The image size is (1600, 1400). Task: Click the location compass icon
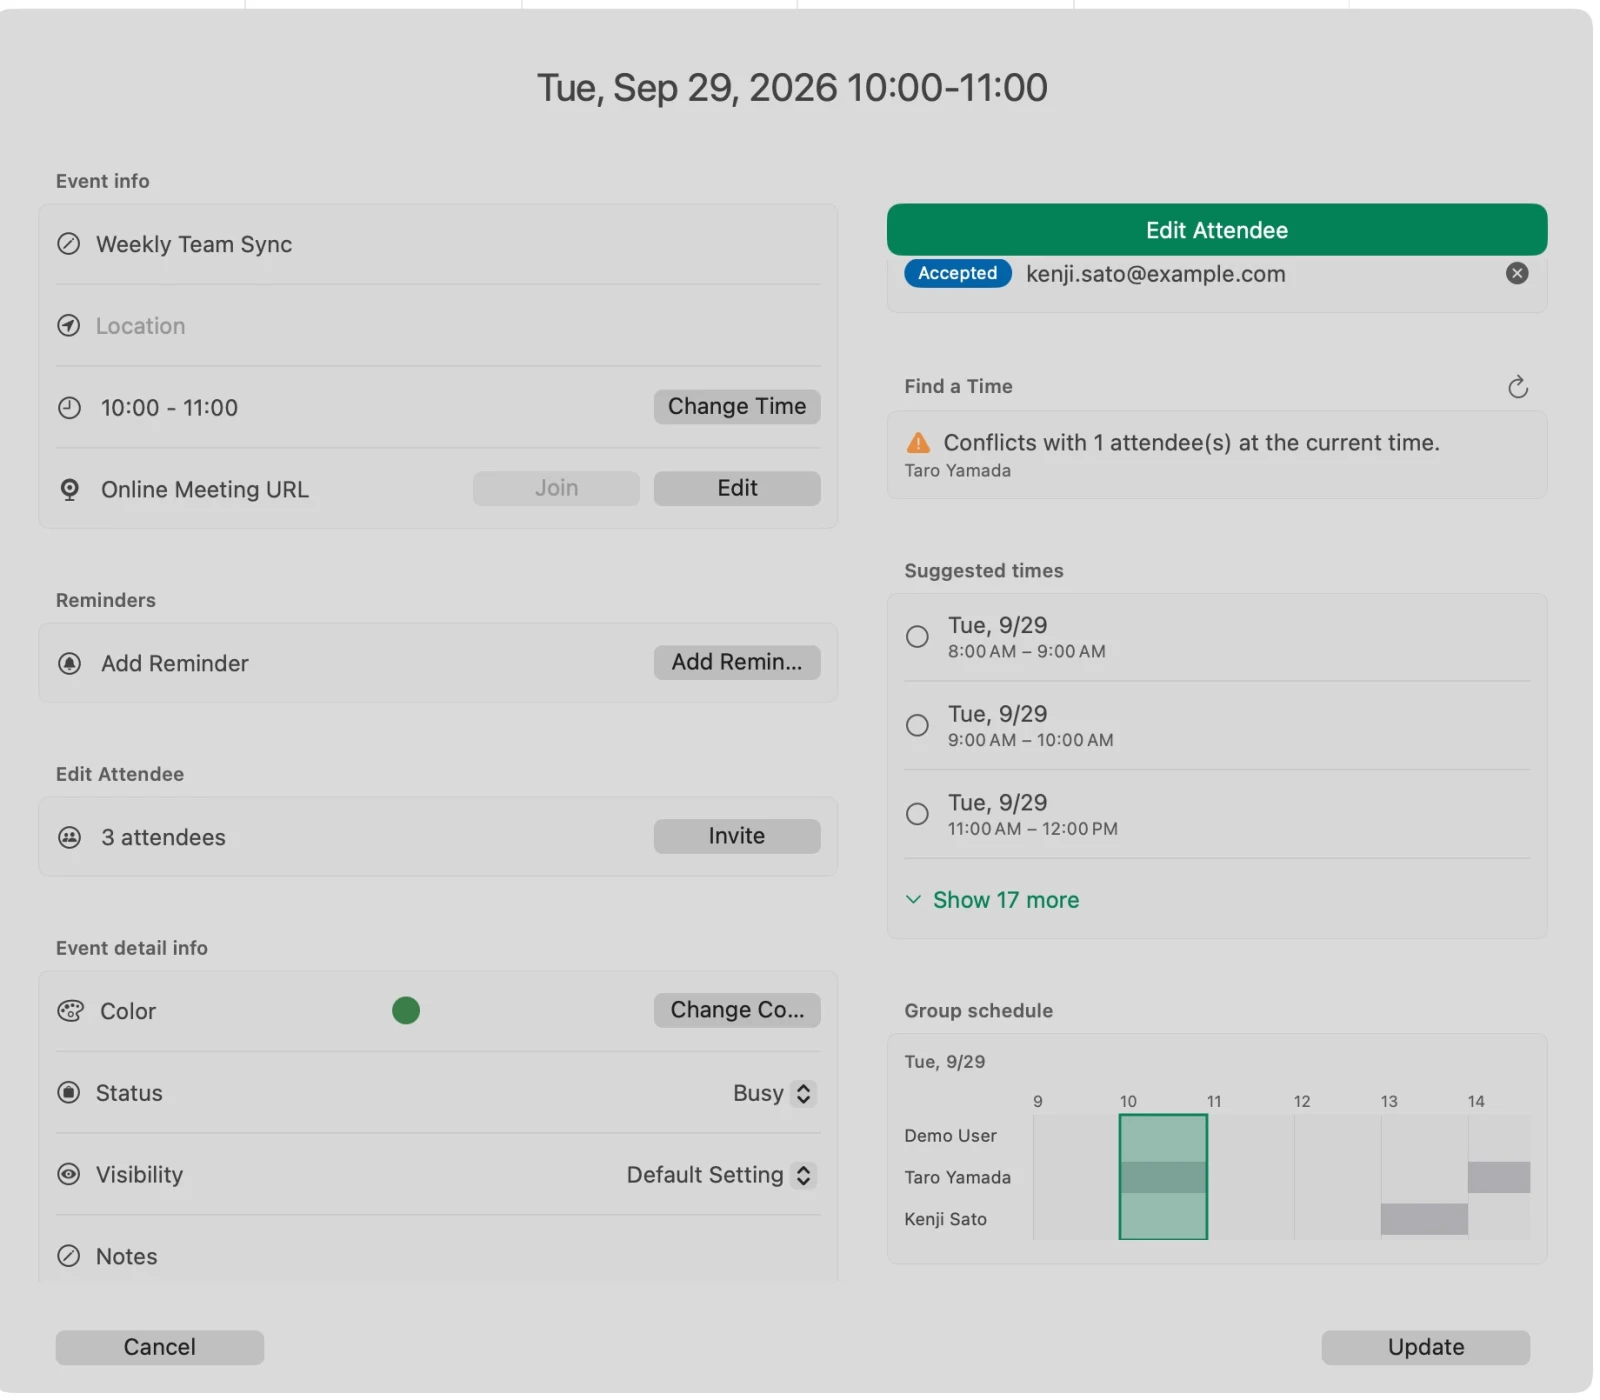[x=68, y=326]
